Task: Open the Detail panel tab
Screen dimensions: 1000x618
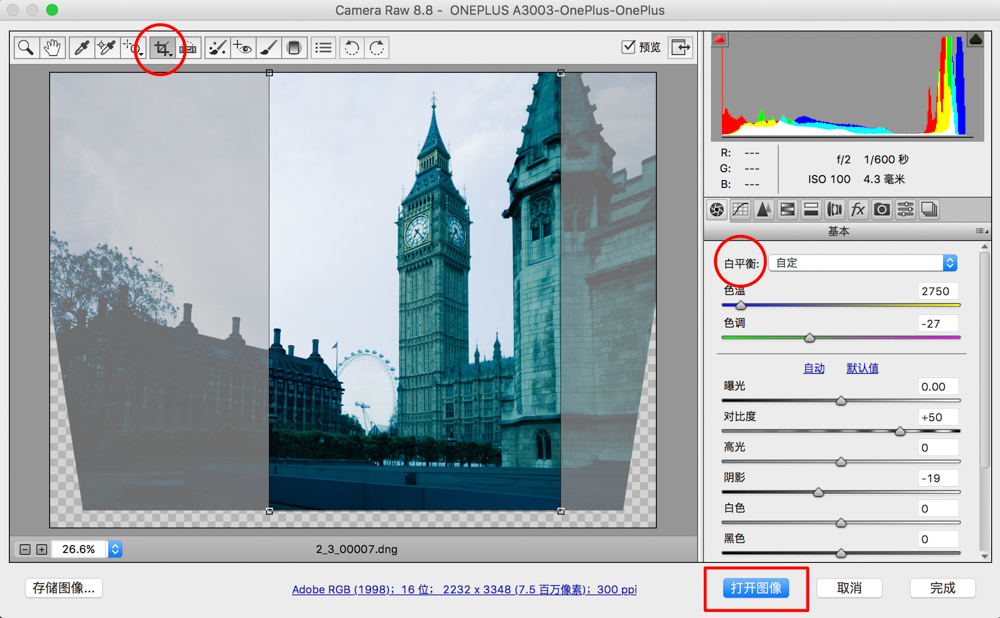Action: 763,209
